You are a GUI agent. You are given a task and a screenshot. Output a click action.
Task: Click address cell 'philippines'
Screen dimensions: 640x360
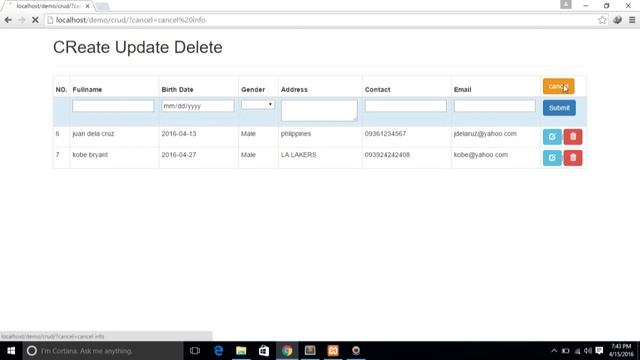point(296,133)
